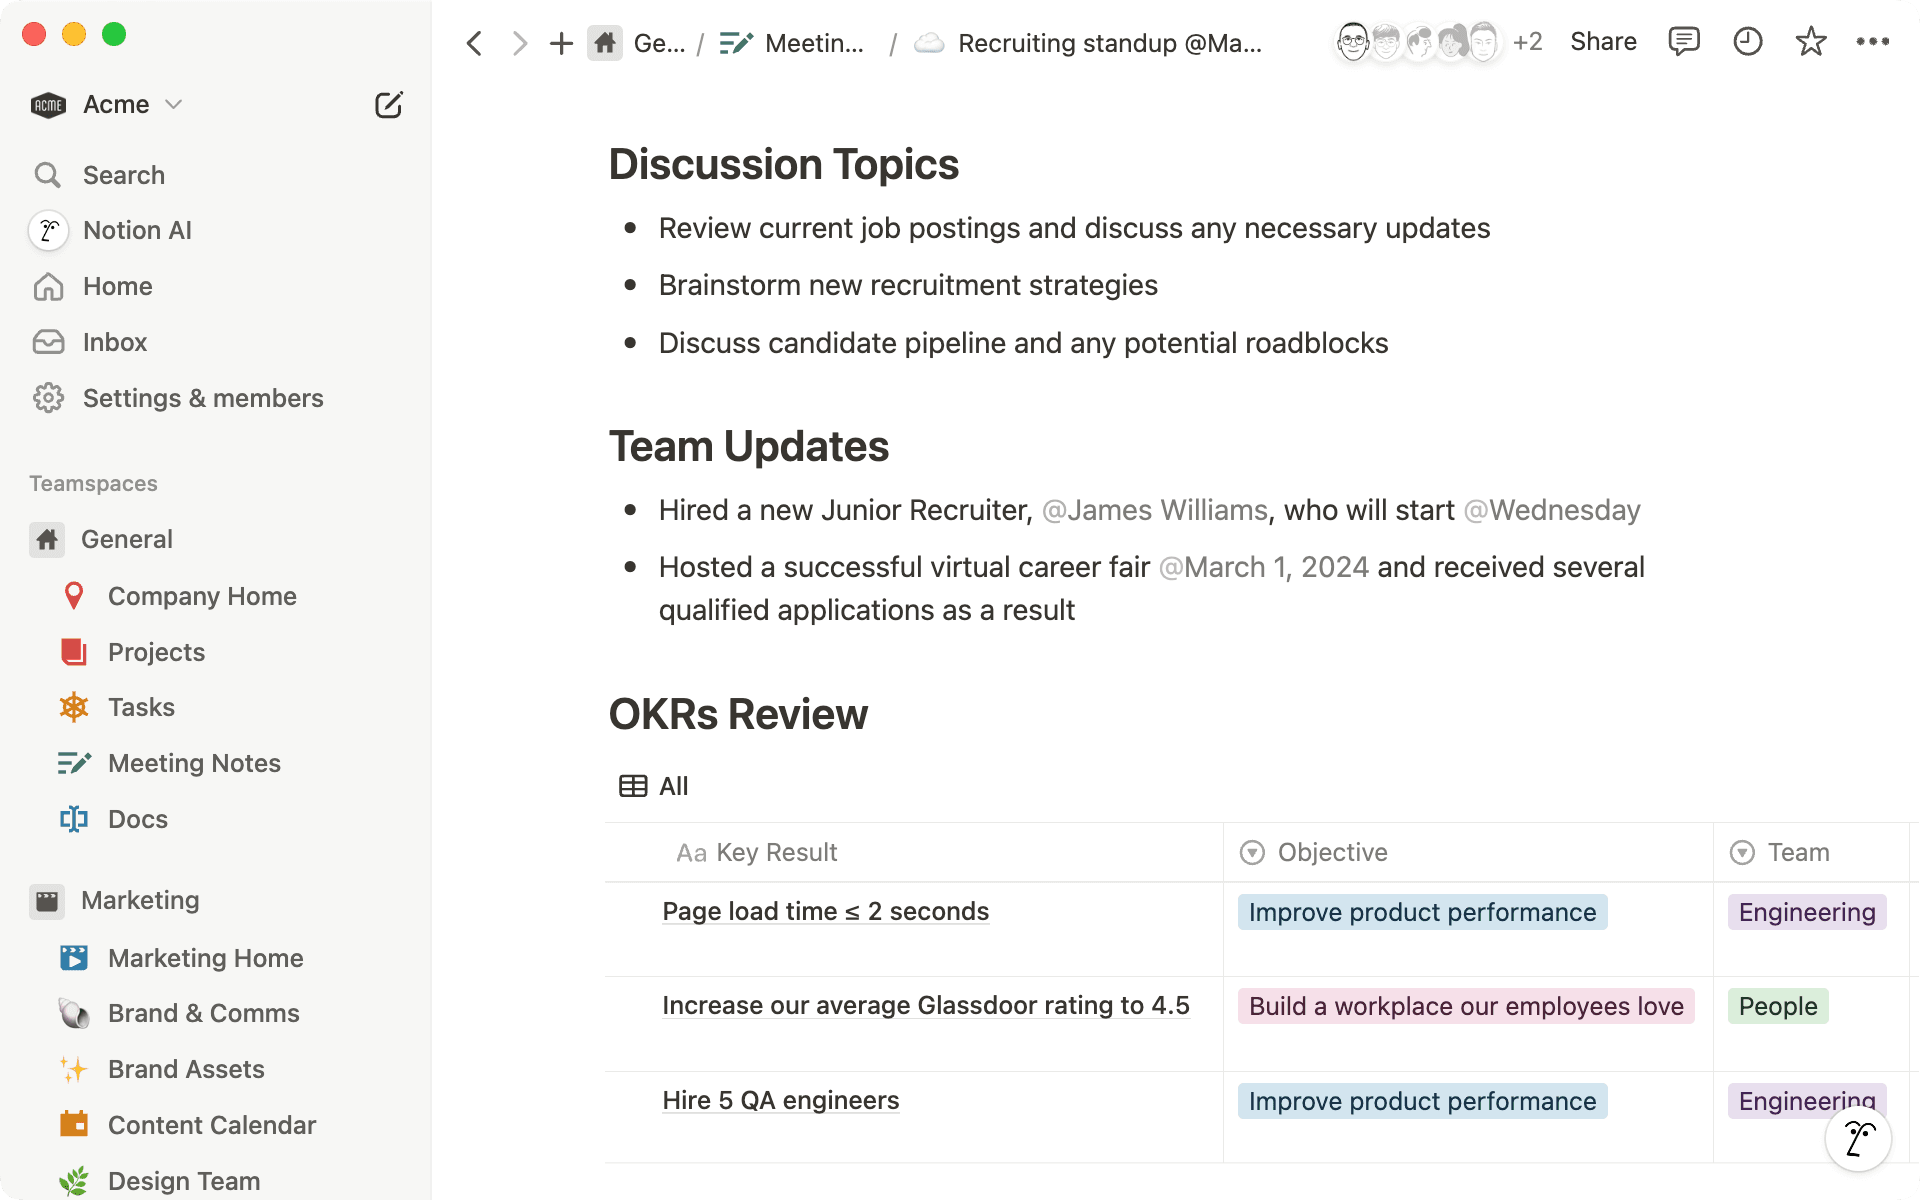This screenshot has width=1920, height=1200.
Task: Navigate back with the left arrow icon
Action: point(474,43)
